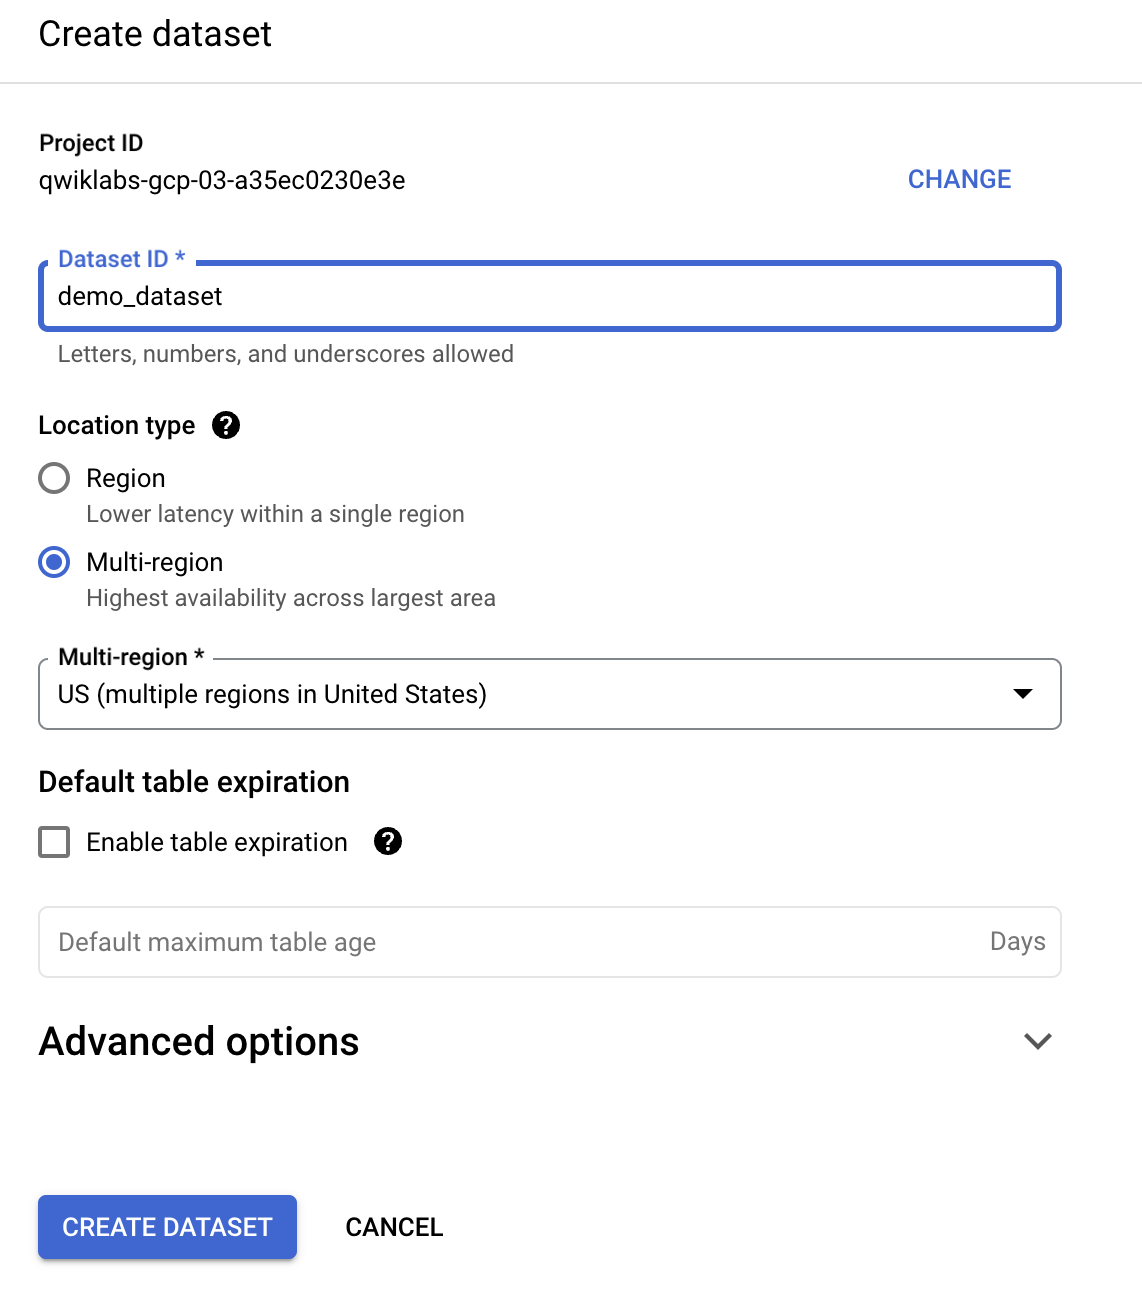The height and width of the screenshot is (1312, 1142).
Task: Click the Location type help icon
Action: click(227, 425)
